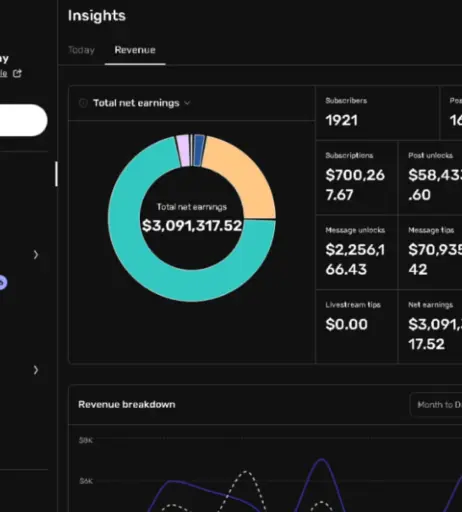The width and height of the screenshot is (462, 512).
Task: Click the $8K axis label
Action: (86, 440)
